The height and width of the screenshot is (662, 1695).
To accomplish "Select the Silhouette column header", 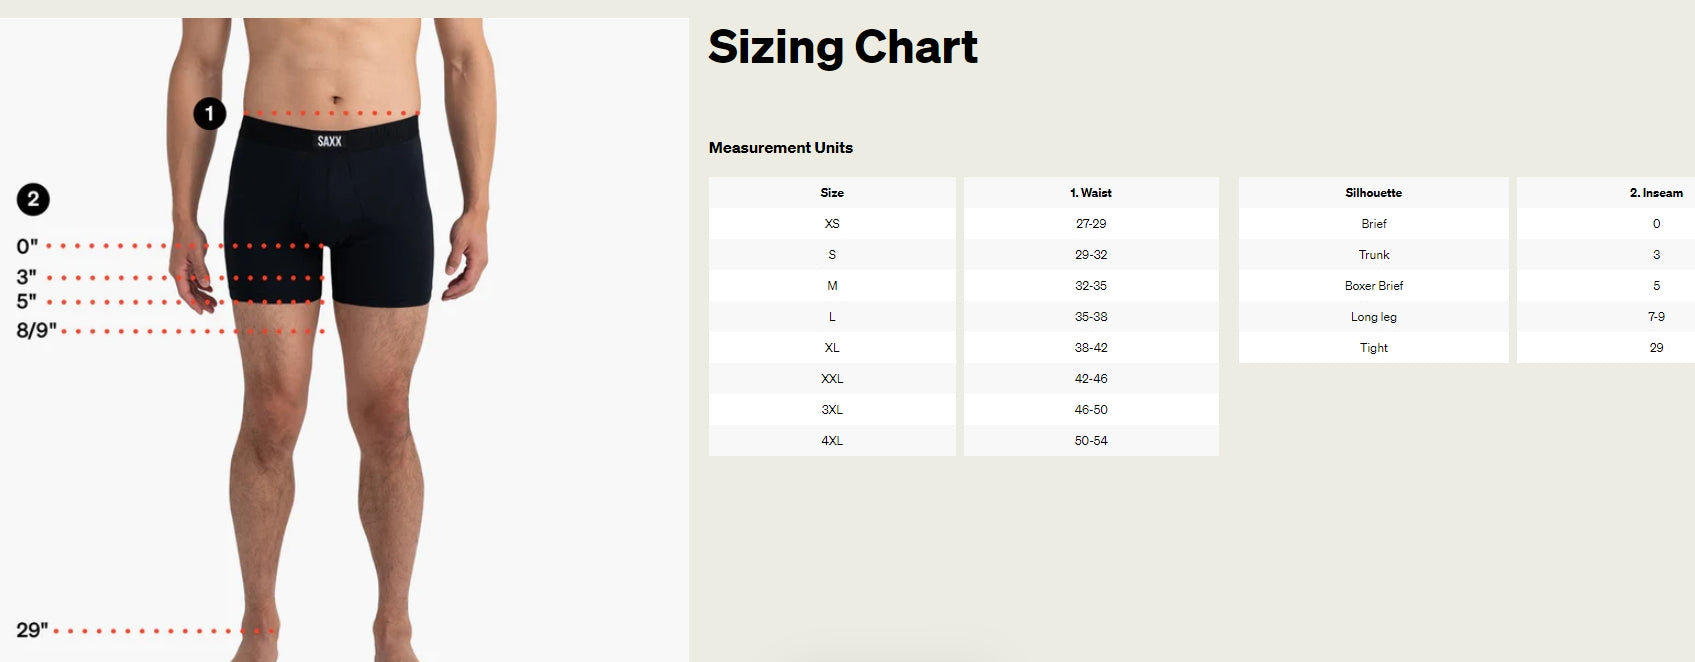I will [1373, 193].
